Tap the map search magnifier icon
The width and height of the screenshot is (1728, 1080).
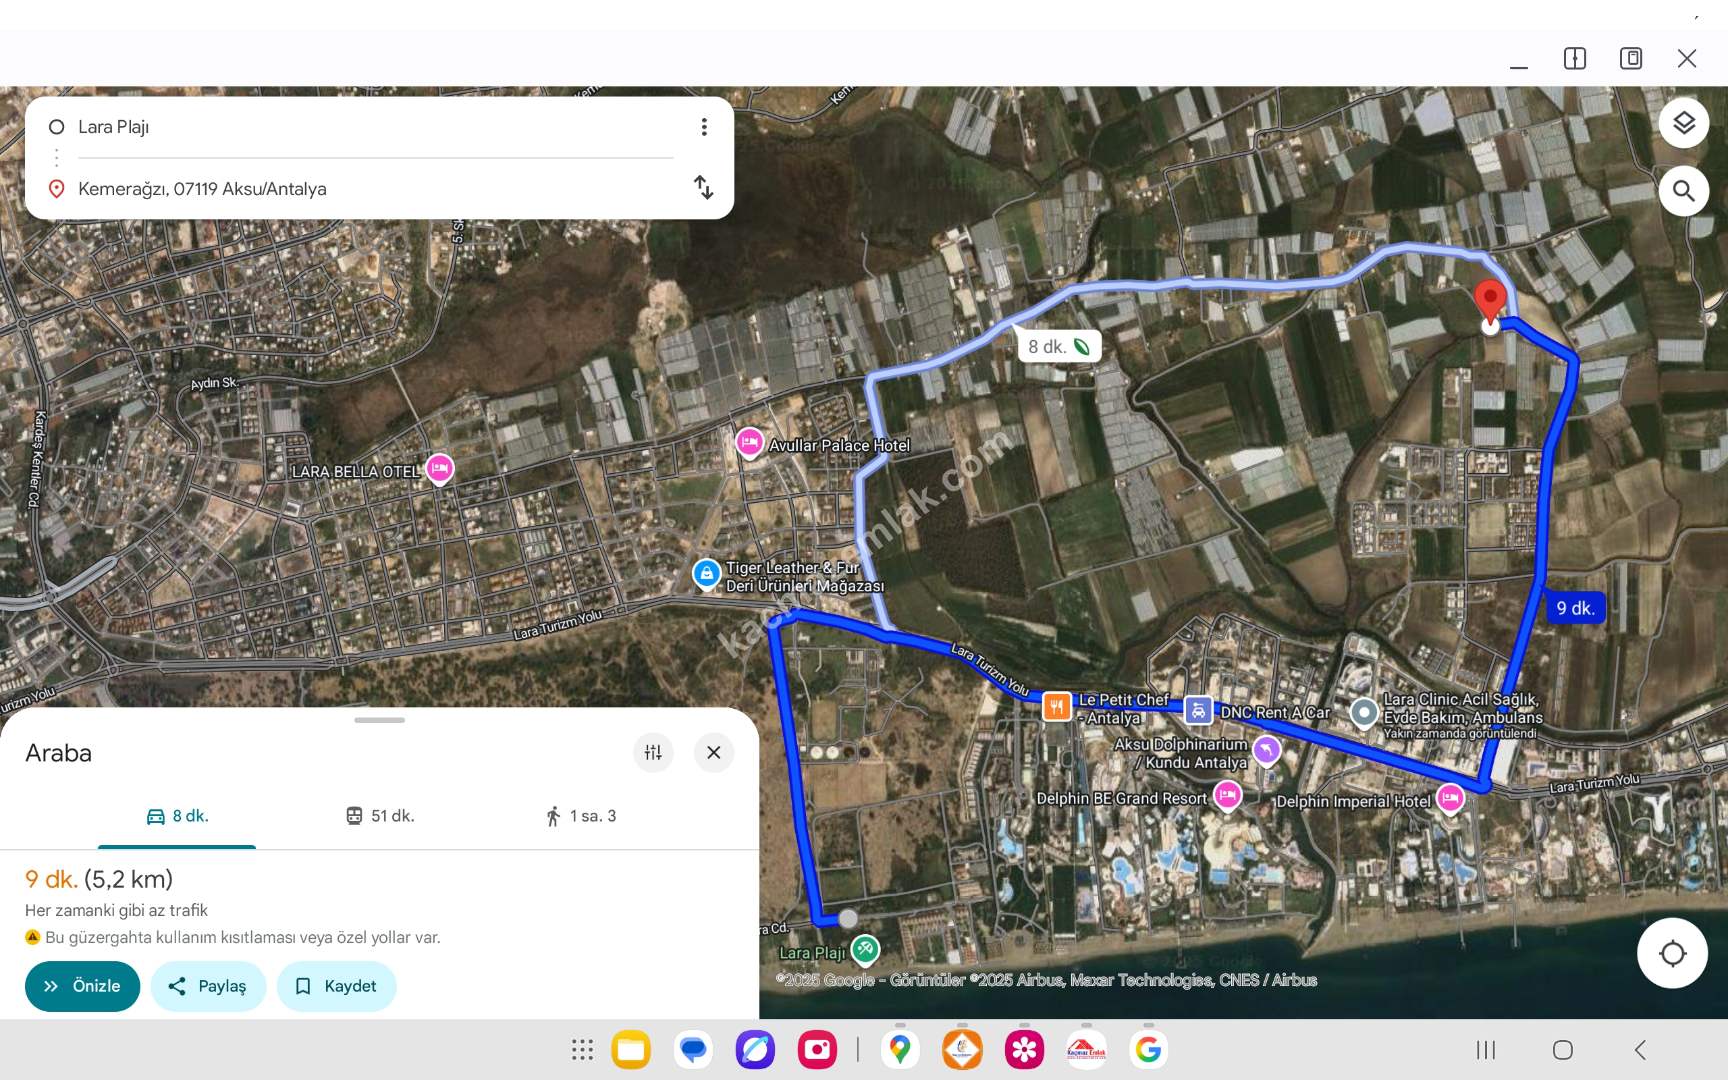pyautogui.click(x=1683, y=190)
